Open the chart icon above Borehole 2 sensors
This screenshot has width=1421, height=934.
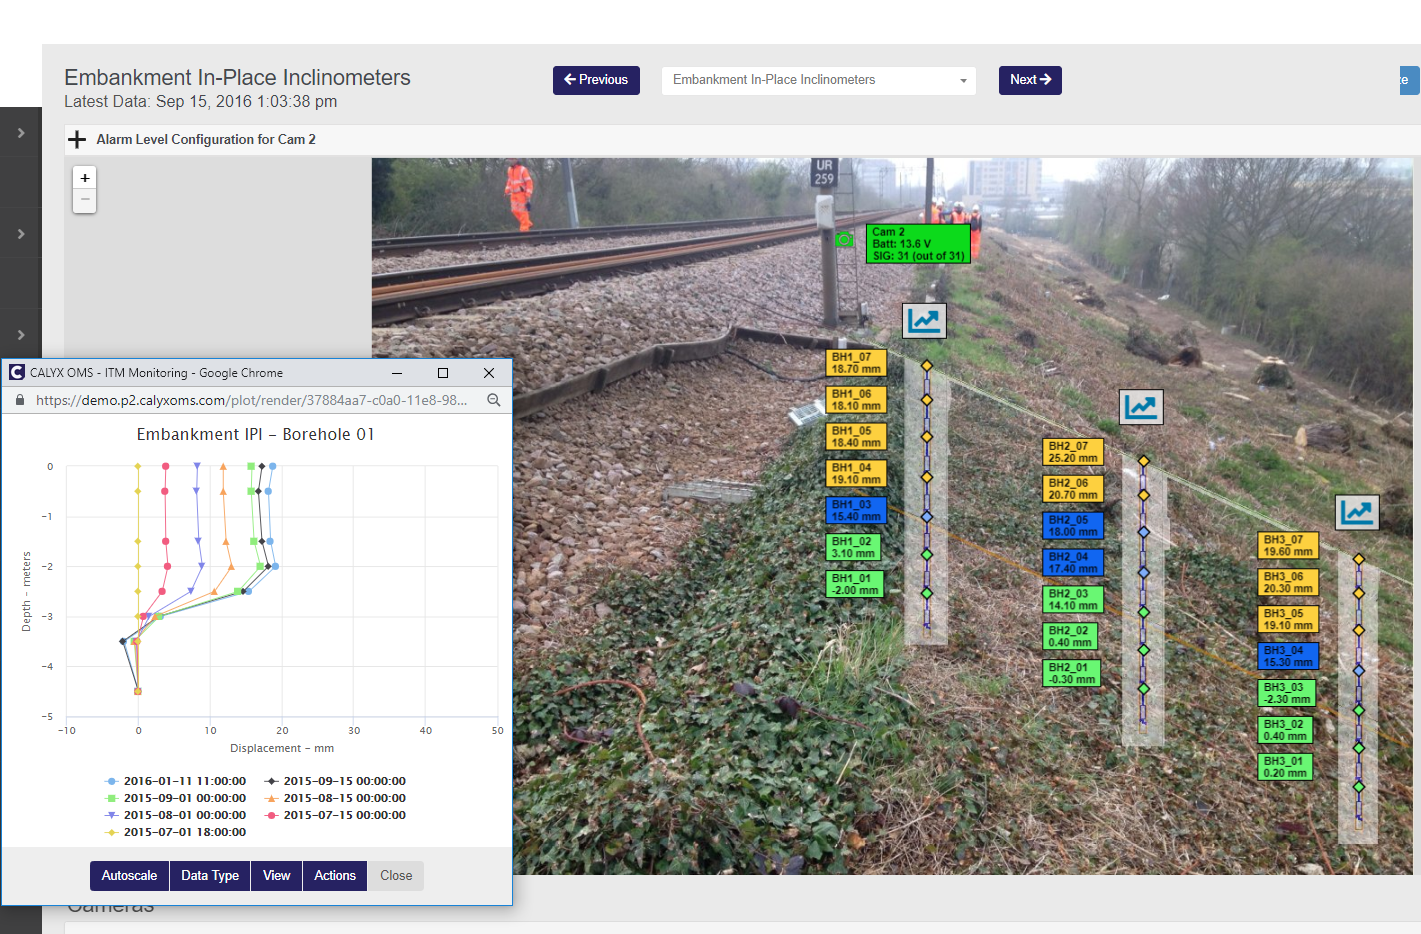[x=1141, y=407]
